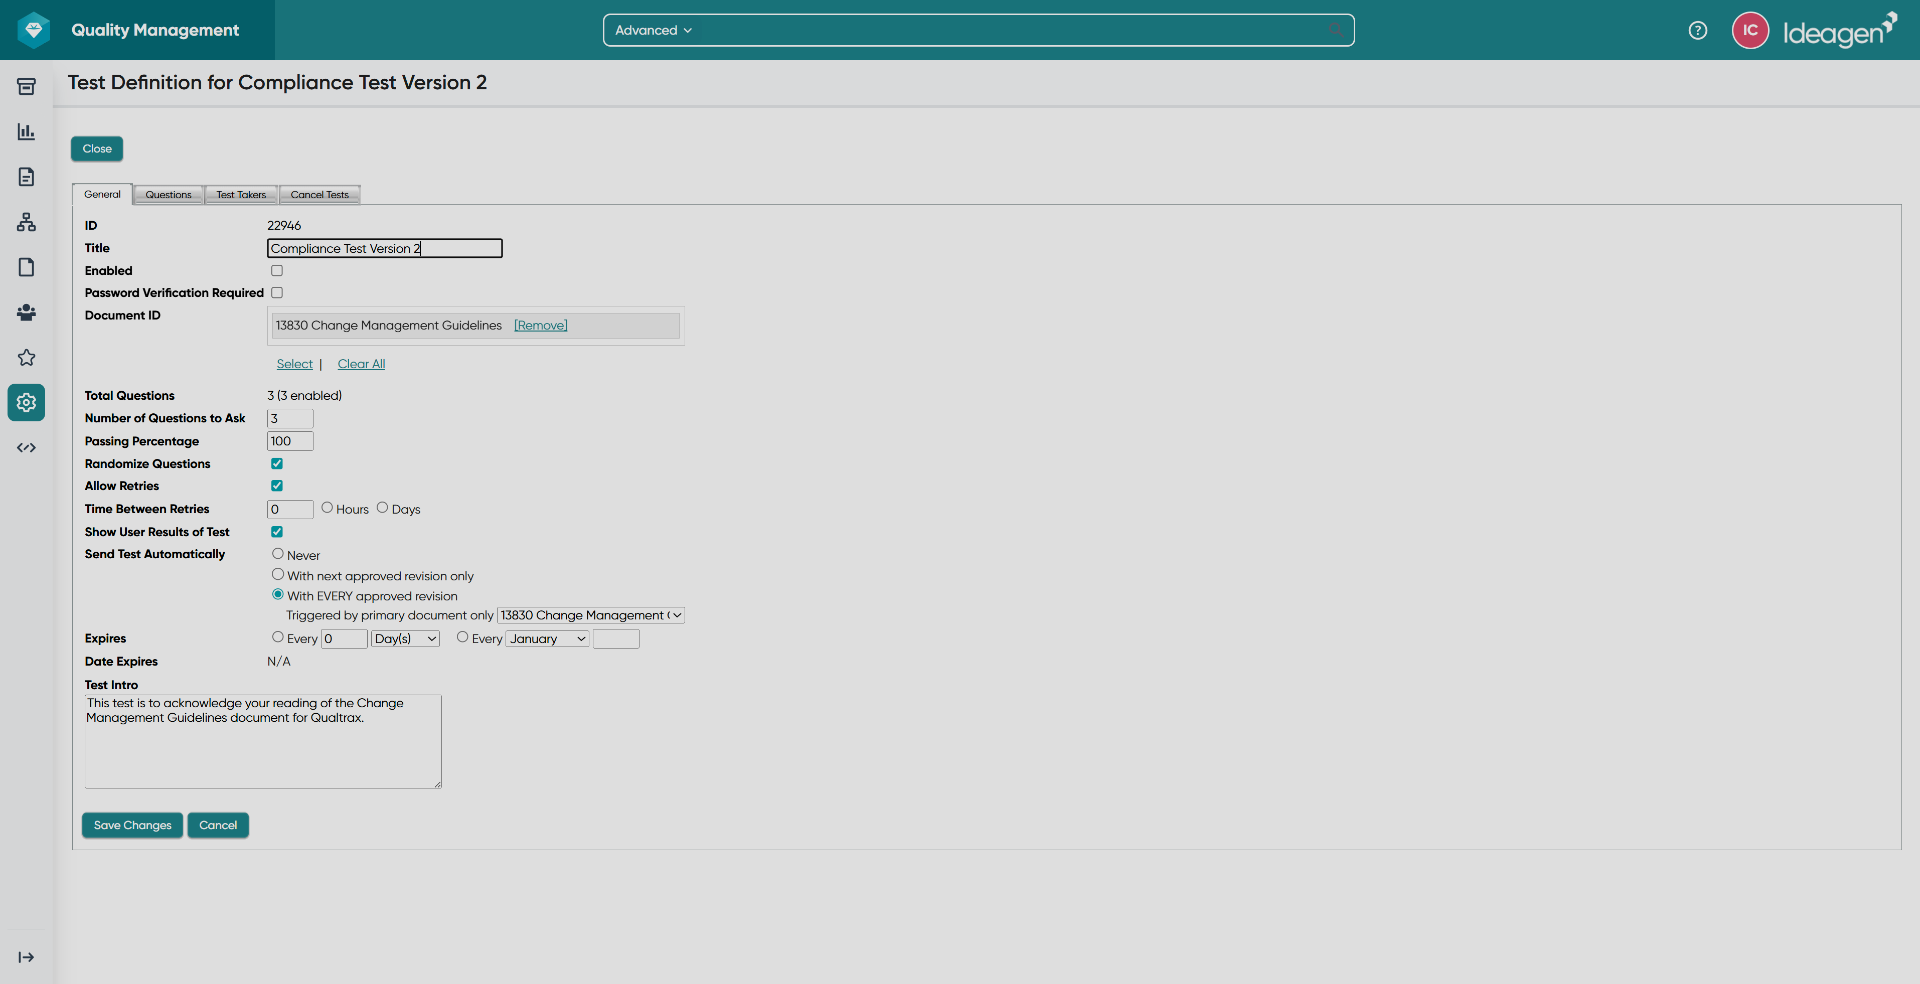Toggle the Enabled checkbox
Viewport: 1920px width, 984px height.
tap(277, 271)
